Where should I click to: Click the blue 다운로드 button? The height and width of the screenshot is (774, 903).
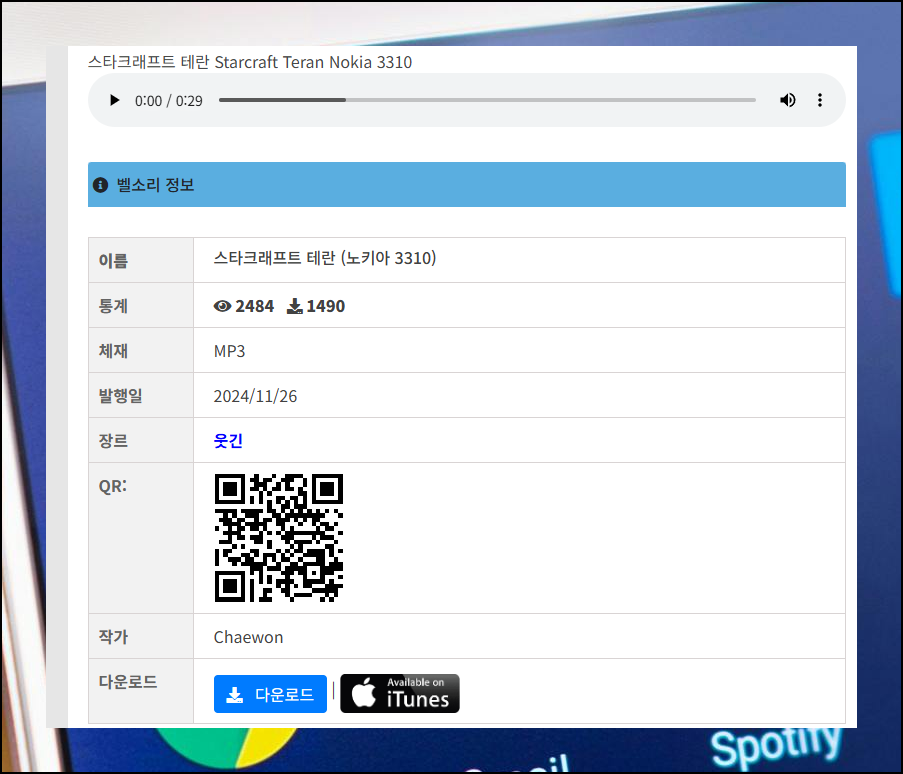270,694
